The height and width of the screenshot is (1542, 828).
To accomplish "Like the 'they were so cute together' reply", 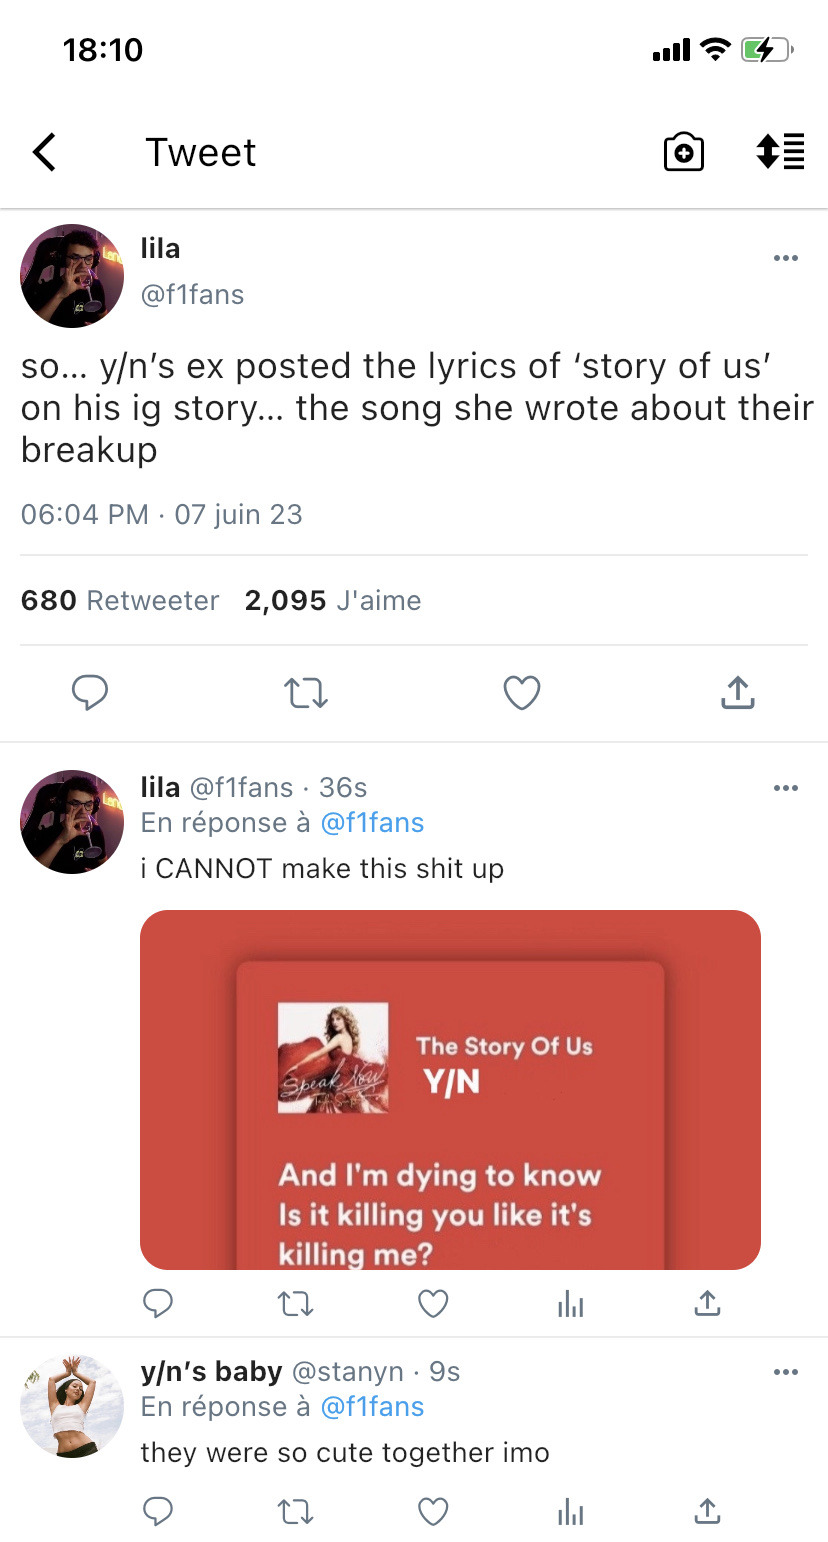I will (x=432, y=1512).
